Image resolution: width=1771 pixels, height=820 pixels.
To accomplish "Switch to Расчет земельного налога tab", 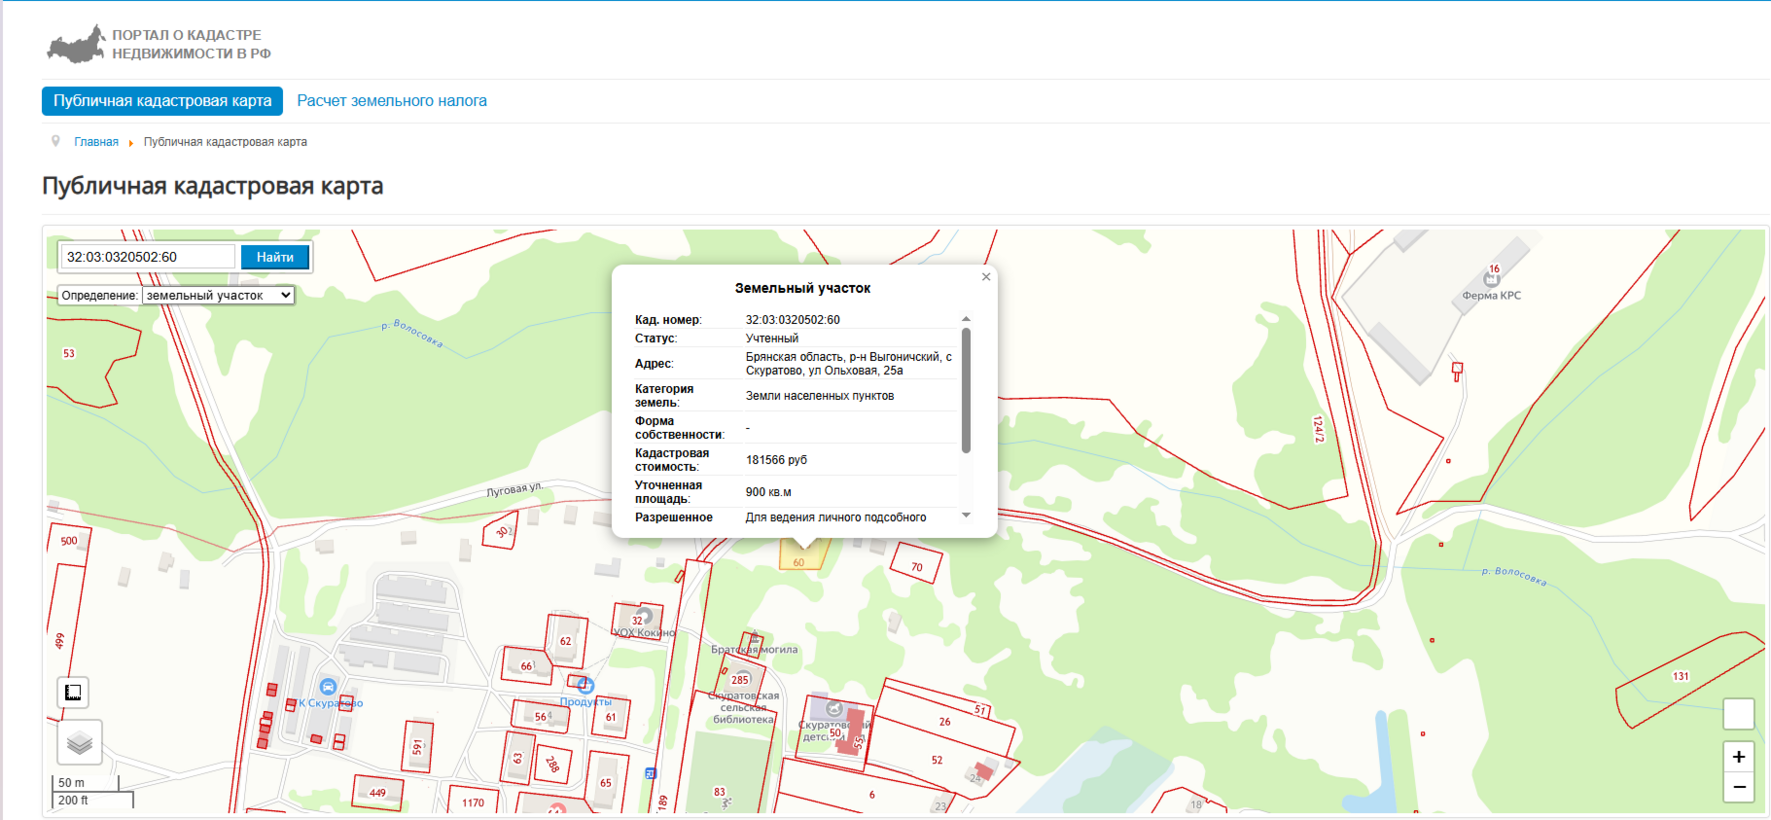I will click(392, 101).
